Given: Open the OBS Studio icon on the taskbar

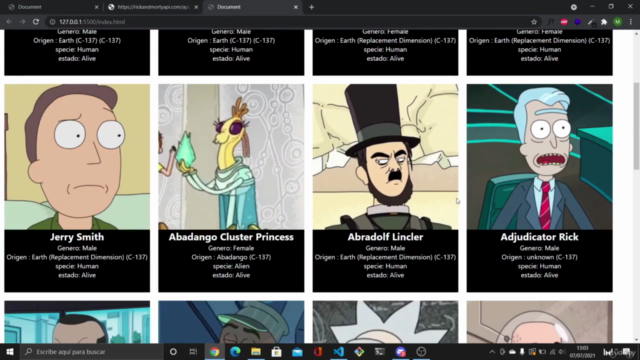Looking at the screenshot, I should (x=421, y=351).
